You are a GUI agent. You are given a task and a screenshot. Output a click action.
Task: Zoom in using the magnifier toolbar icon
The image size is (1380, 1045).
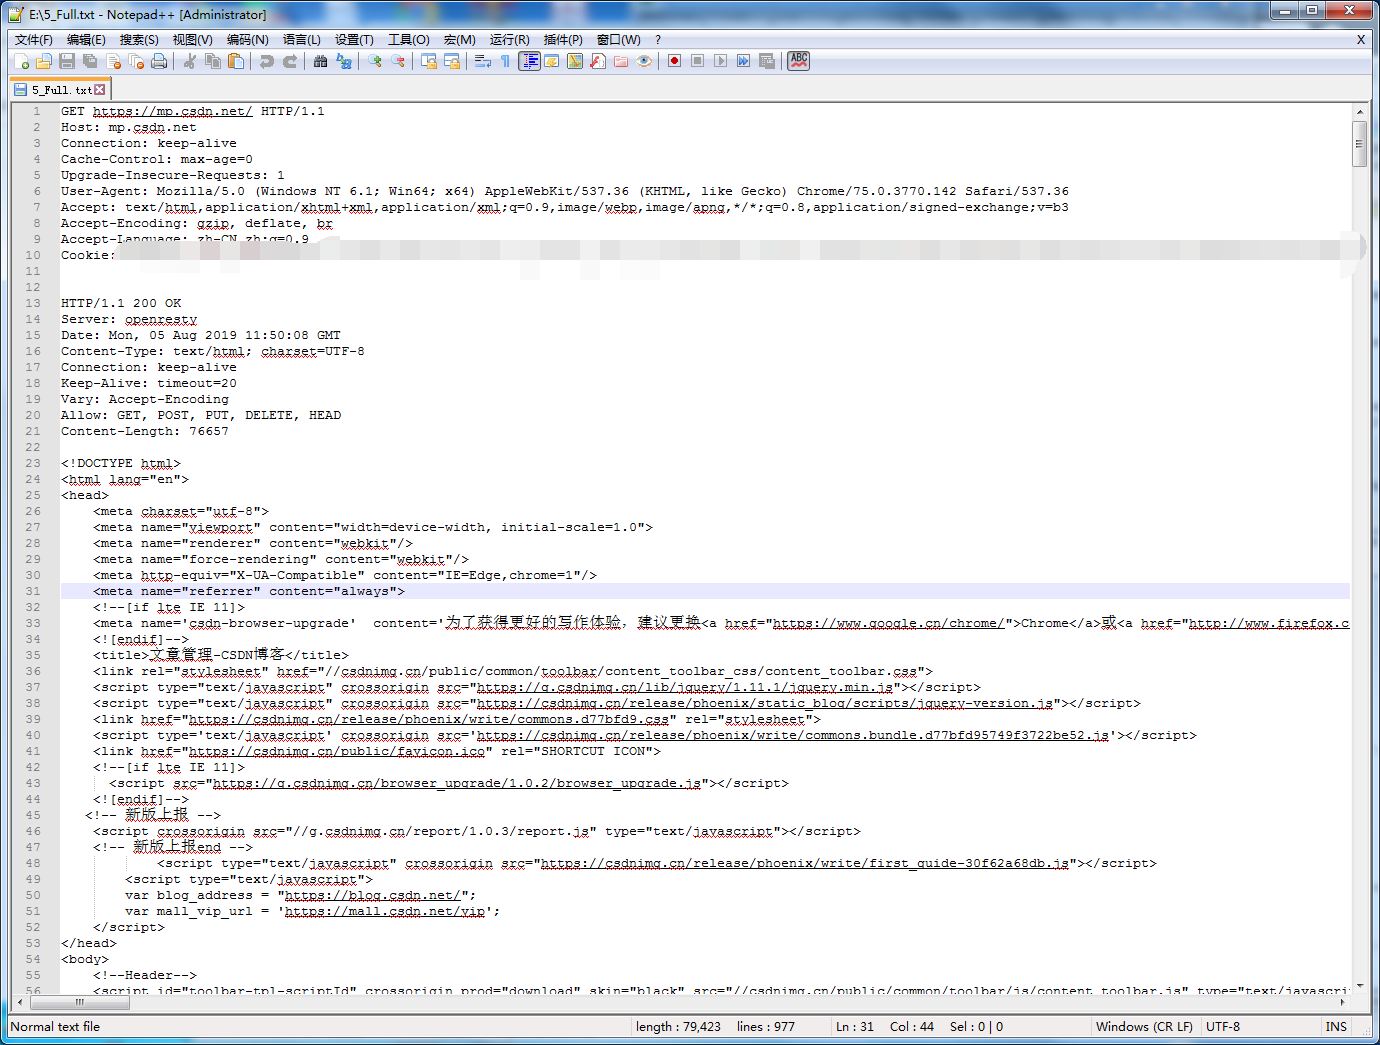click(374, 61)
